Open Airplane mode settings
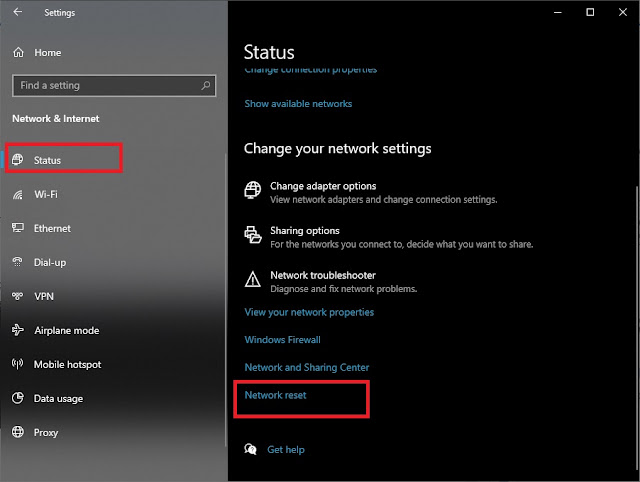This screenshot has width=640, height=482. pyautogui.click(x=67, y=330)
